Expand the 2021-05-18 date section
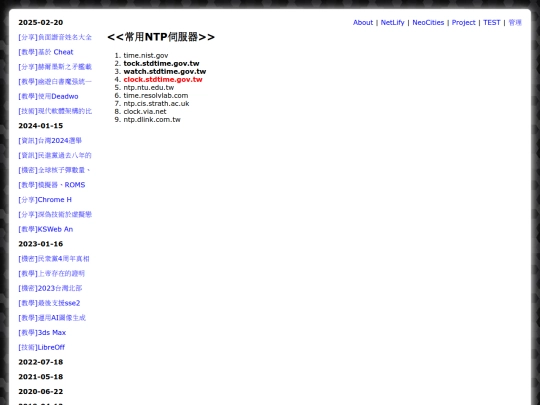The image size is (540, 405). pyautogui.click(x=41, y=377)
